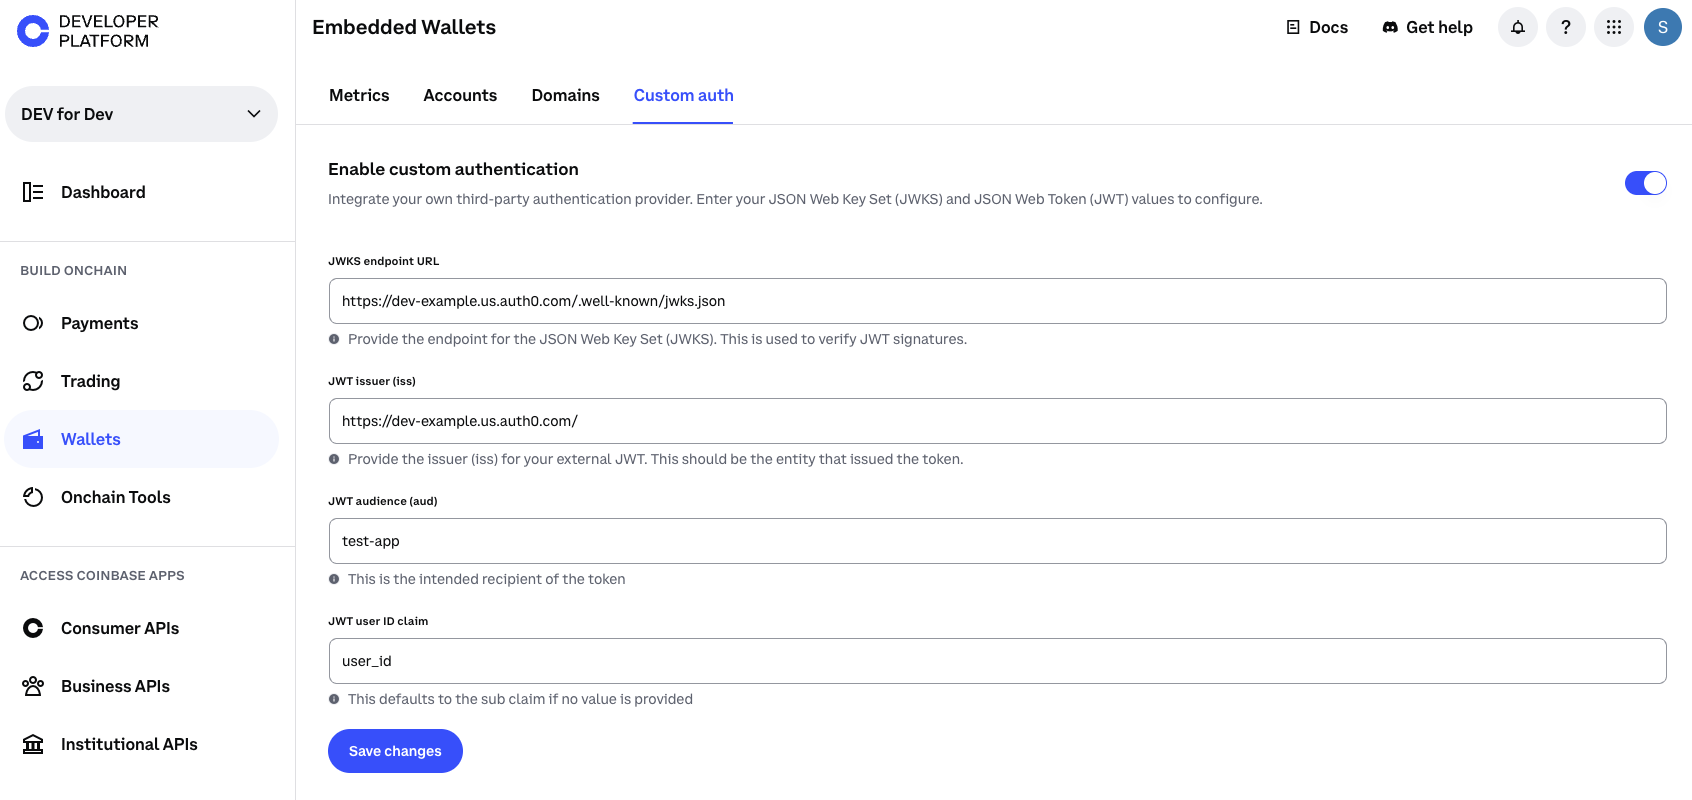Select the Payments icon in the sidebar

tap(33, 322)
